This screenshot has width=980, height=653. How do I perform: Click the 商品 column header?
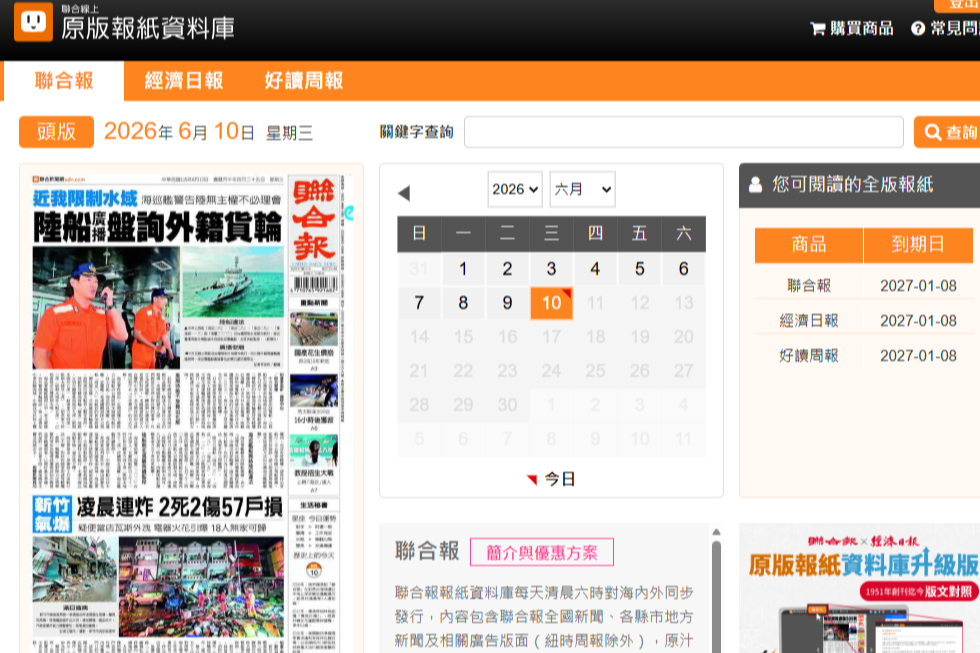[x=809, y=244]
